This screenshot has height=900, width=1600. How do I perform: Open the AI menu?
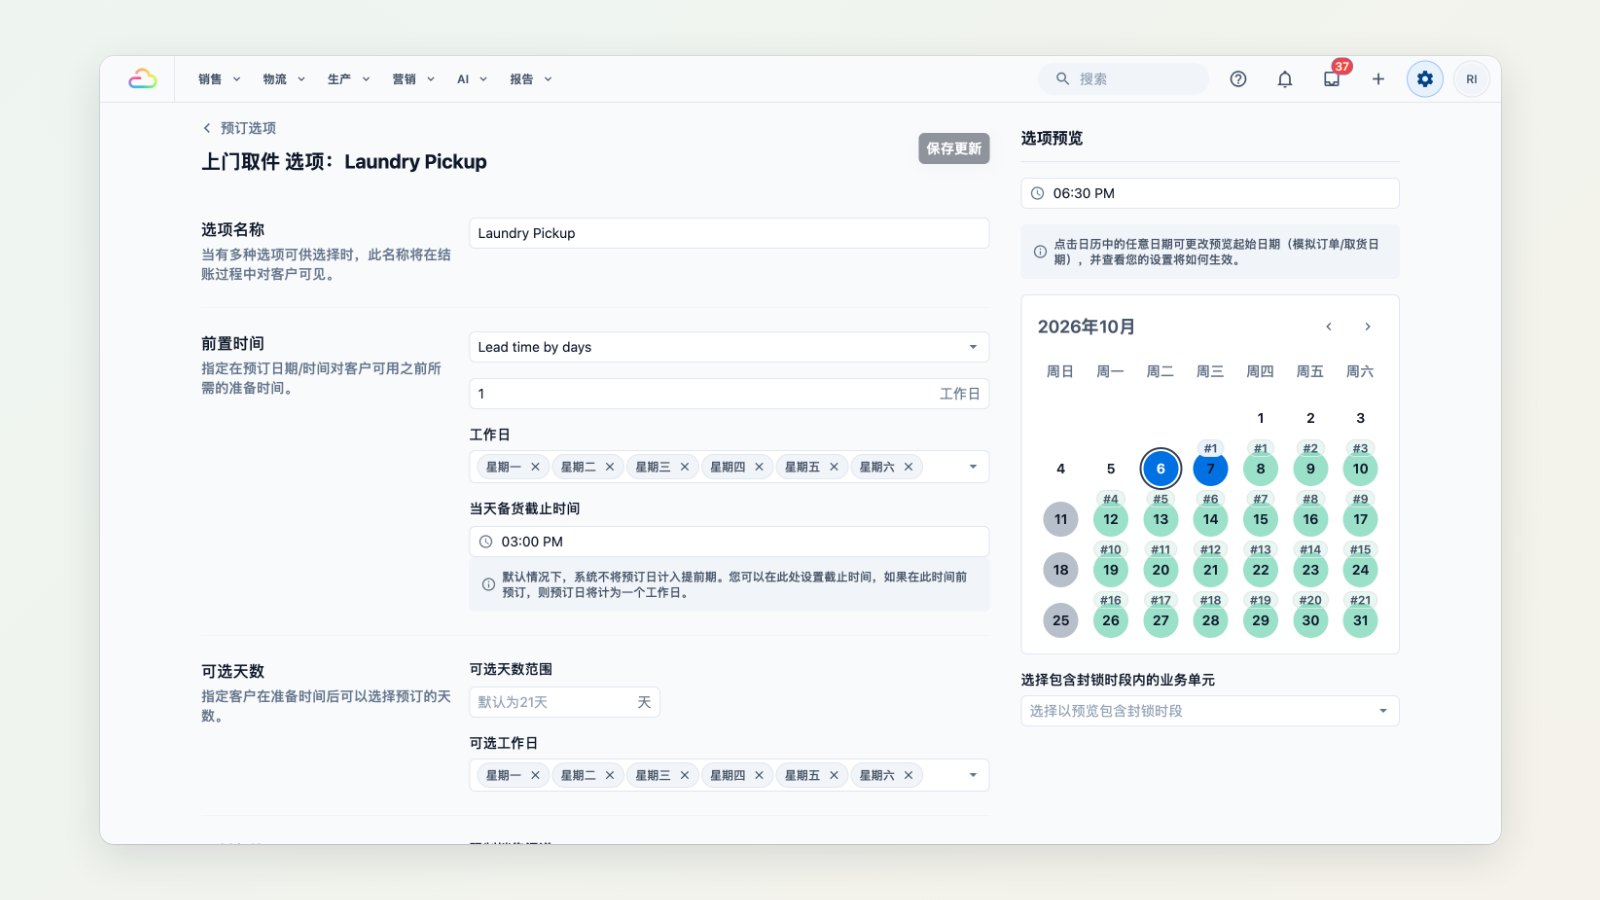click(x=472, y=79)
